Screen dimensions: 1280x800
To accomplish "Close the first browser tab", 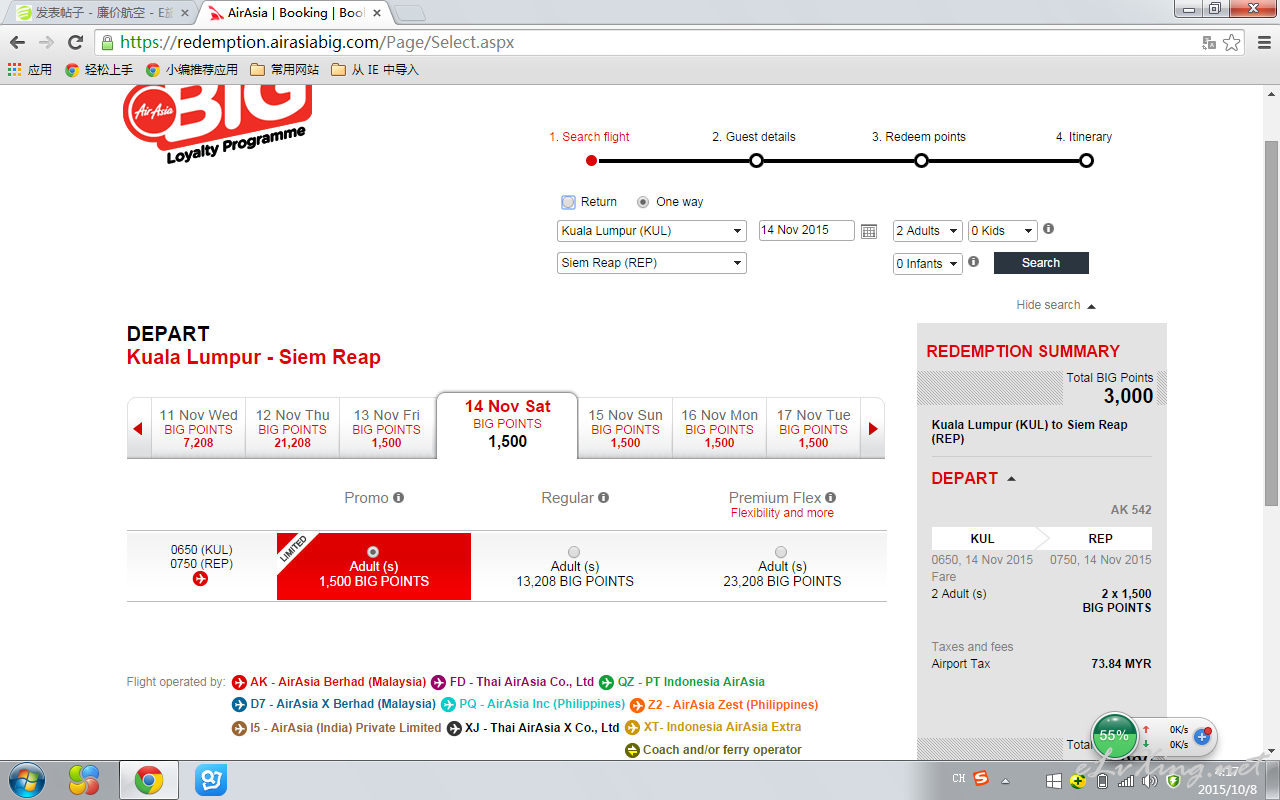I will pos(184,13).
